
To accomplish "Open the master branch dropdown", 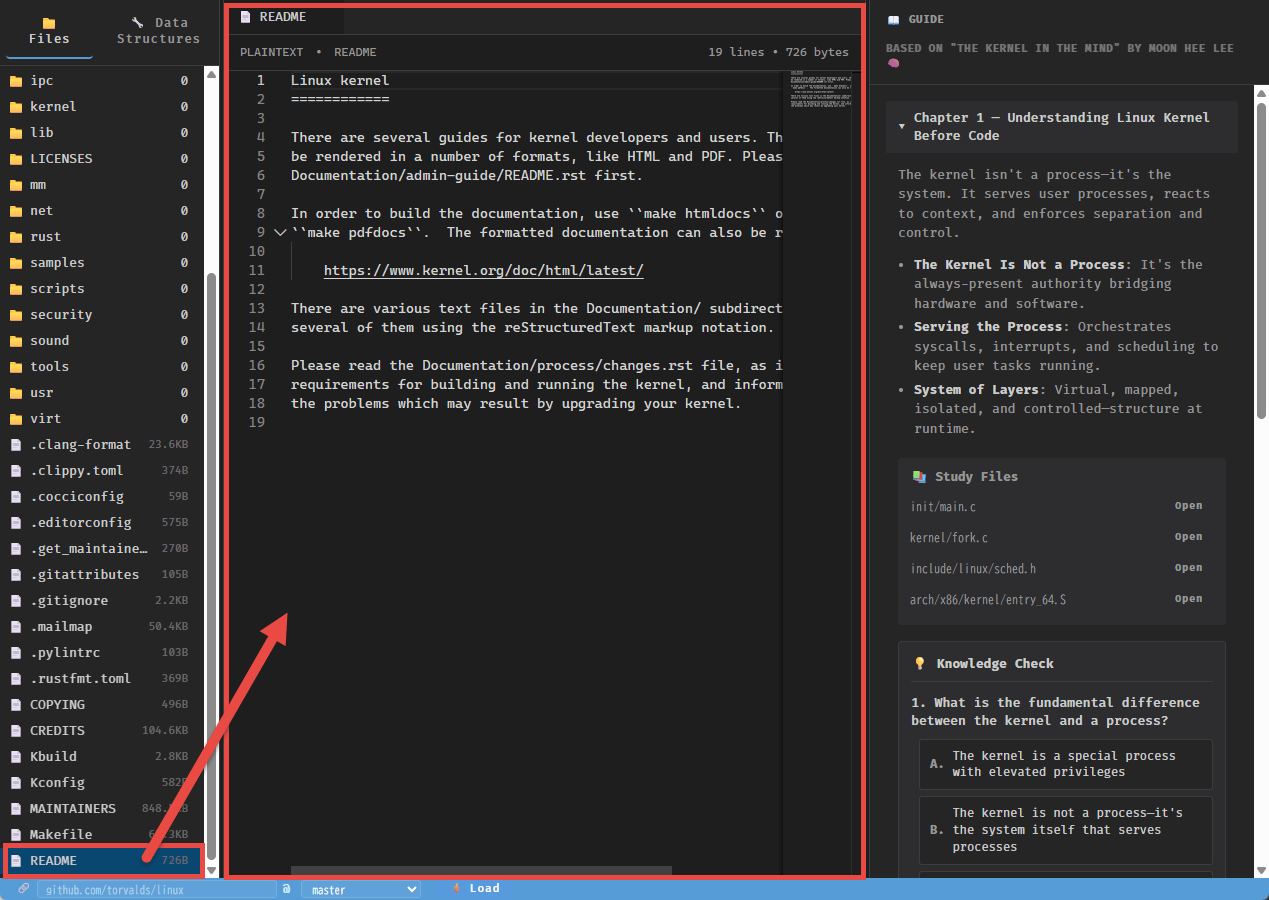I will pyautogui.click(x=361, y=889).
